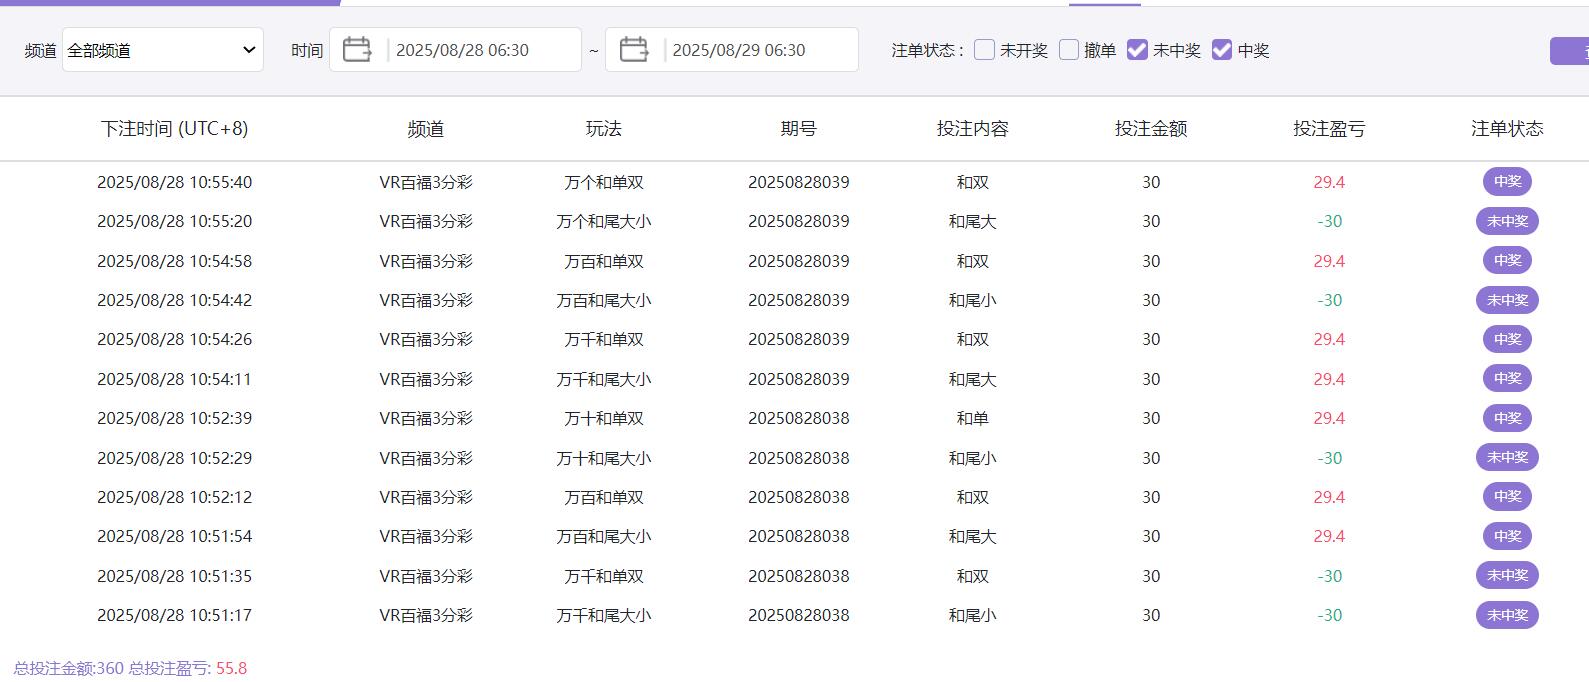
Task: Click the 万十和单双 play type cell
Action: tap(604, 418)
